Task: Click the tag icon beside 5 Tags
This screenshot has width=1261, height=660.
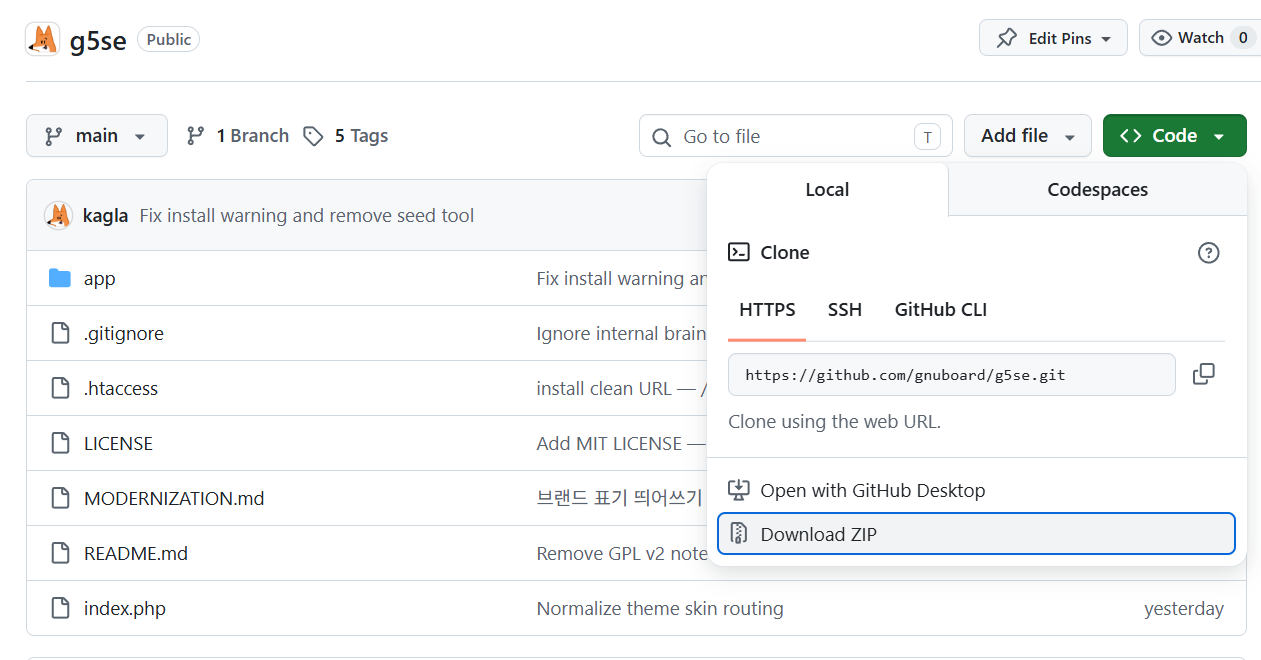Action: (x=314, y=136)
